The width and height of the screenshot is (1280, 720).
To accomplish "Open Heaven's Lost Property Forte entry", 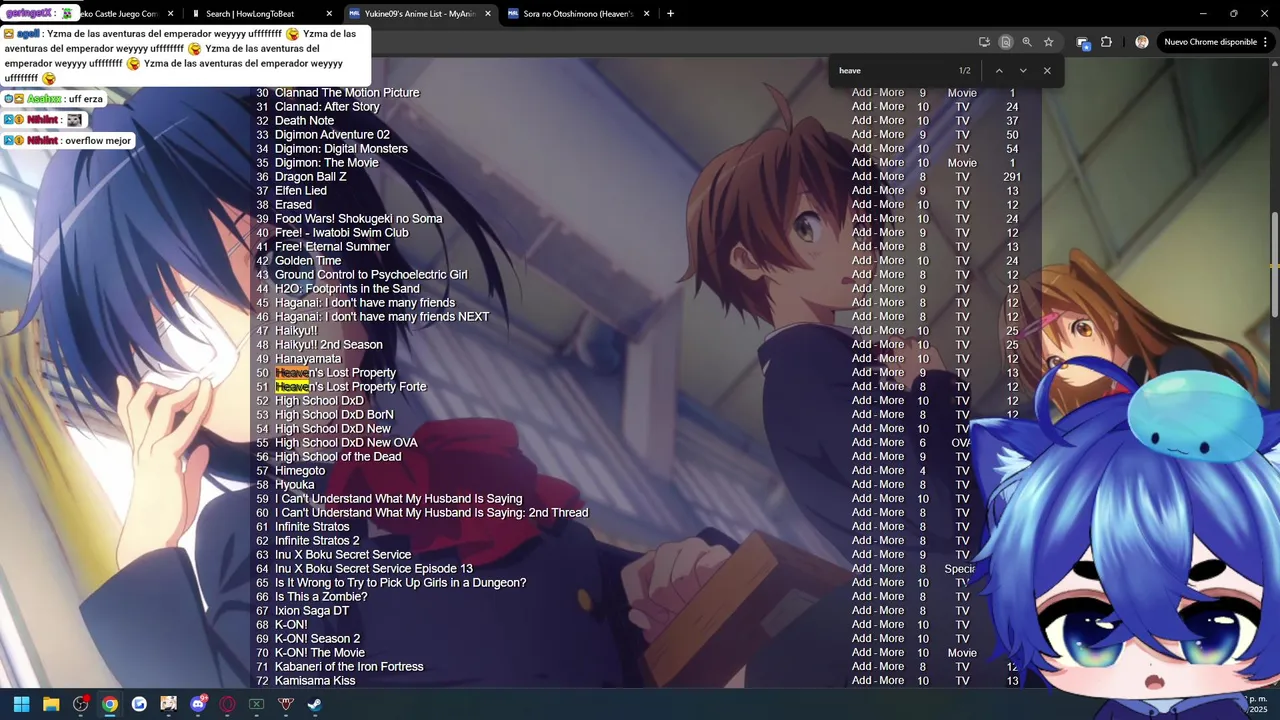I will (350, 387).
